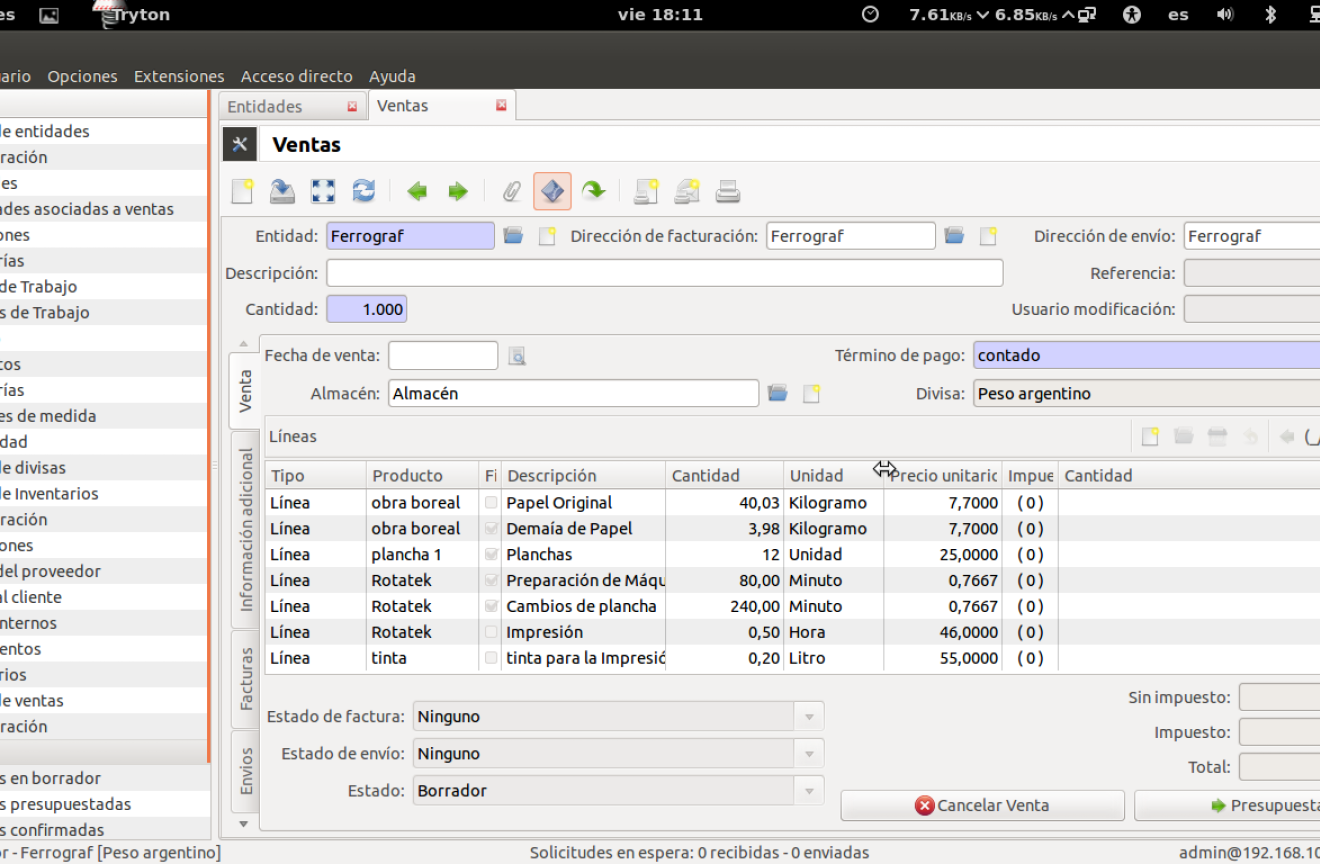Toggle the checkbox in the tinta row

pos(491,658)
